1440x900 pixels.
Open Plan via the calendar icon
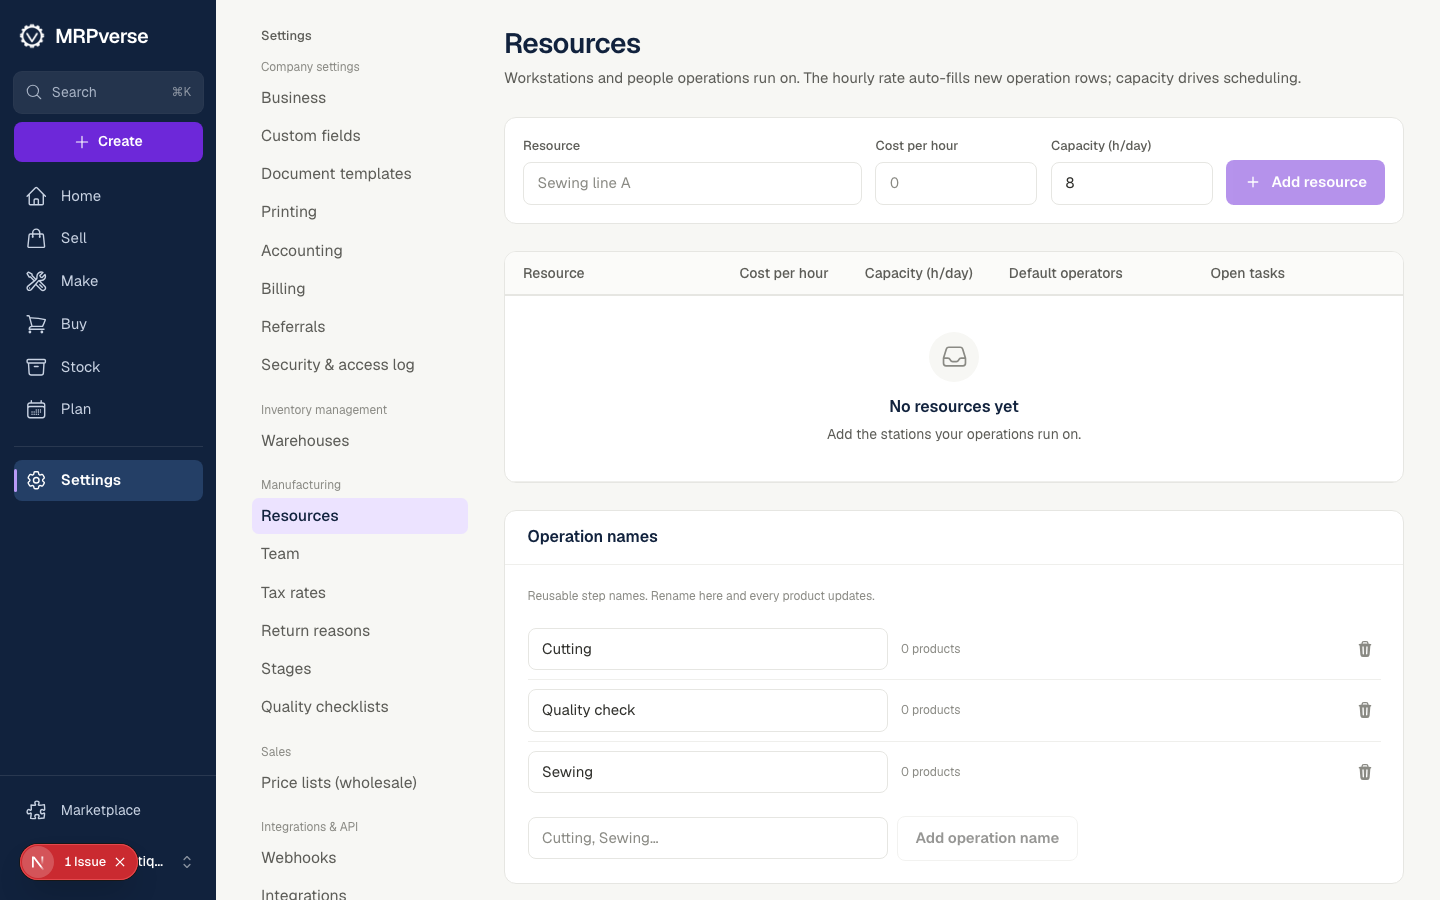click(x=36, y=409)
